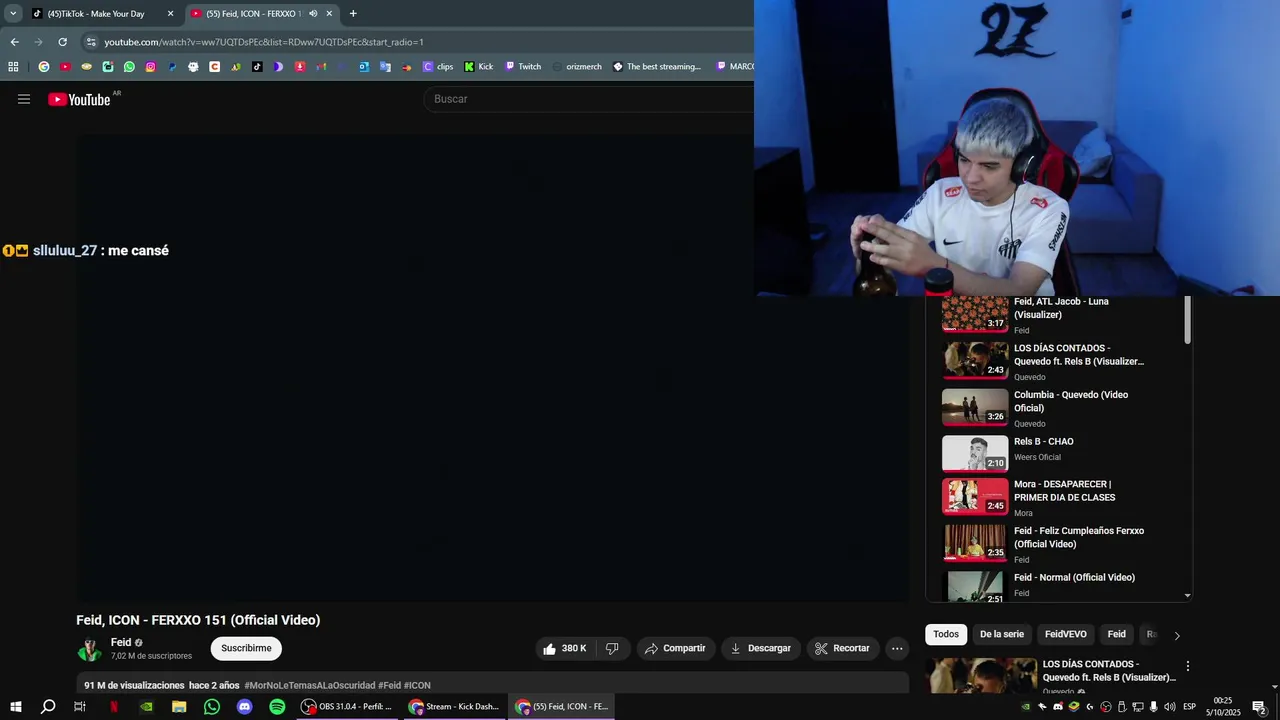Image resolution: width=1280 pixels, height=720 pixels.
Task: Click the YouTube logo to go home
Action: click(79, 99)
